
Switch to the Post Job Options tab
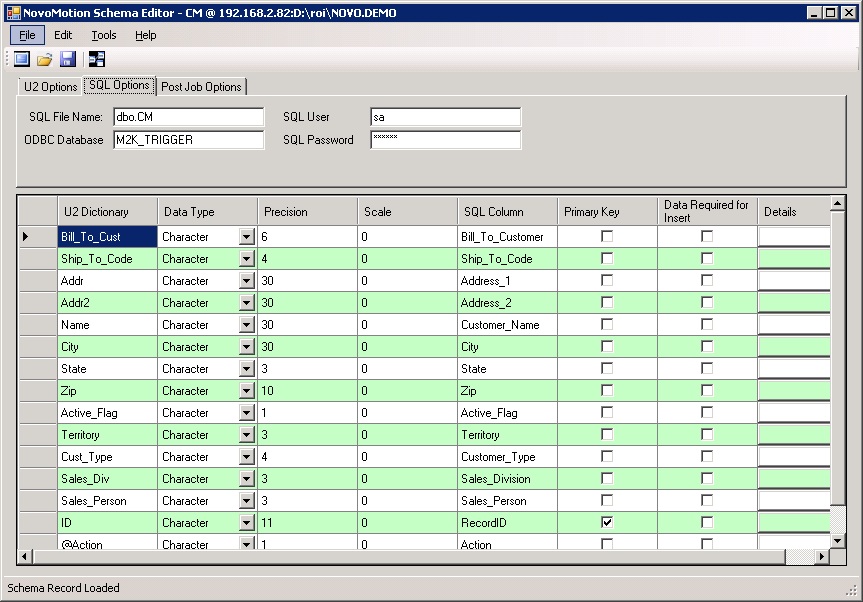(x=201, y=87)
